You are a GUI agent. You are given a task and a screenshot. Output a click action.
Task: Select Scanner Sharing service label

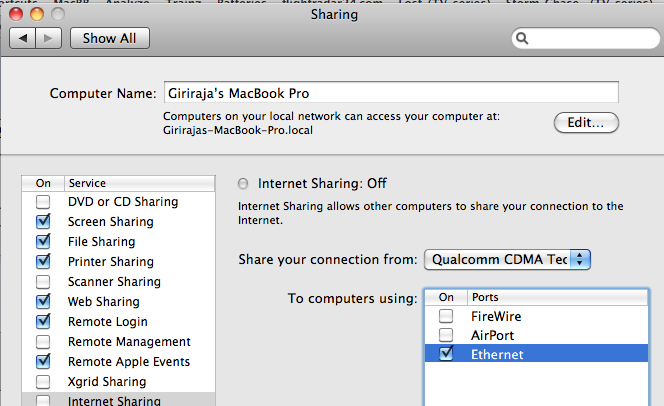(114, 282)
